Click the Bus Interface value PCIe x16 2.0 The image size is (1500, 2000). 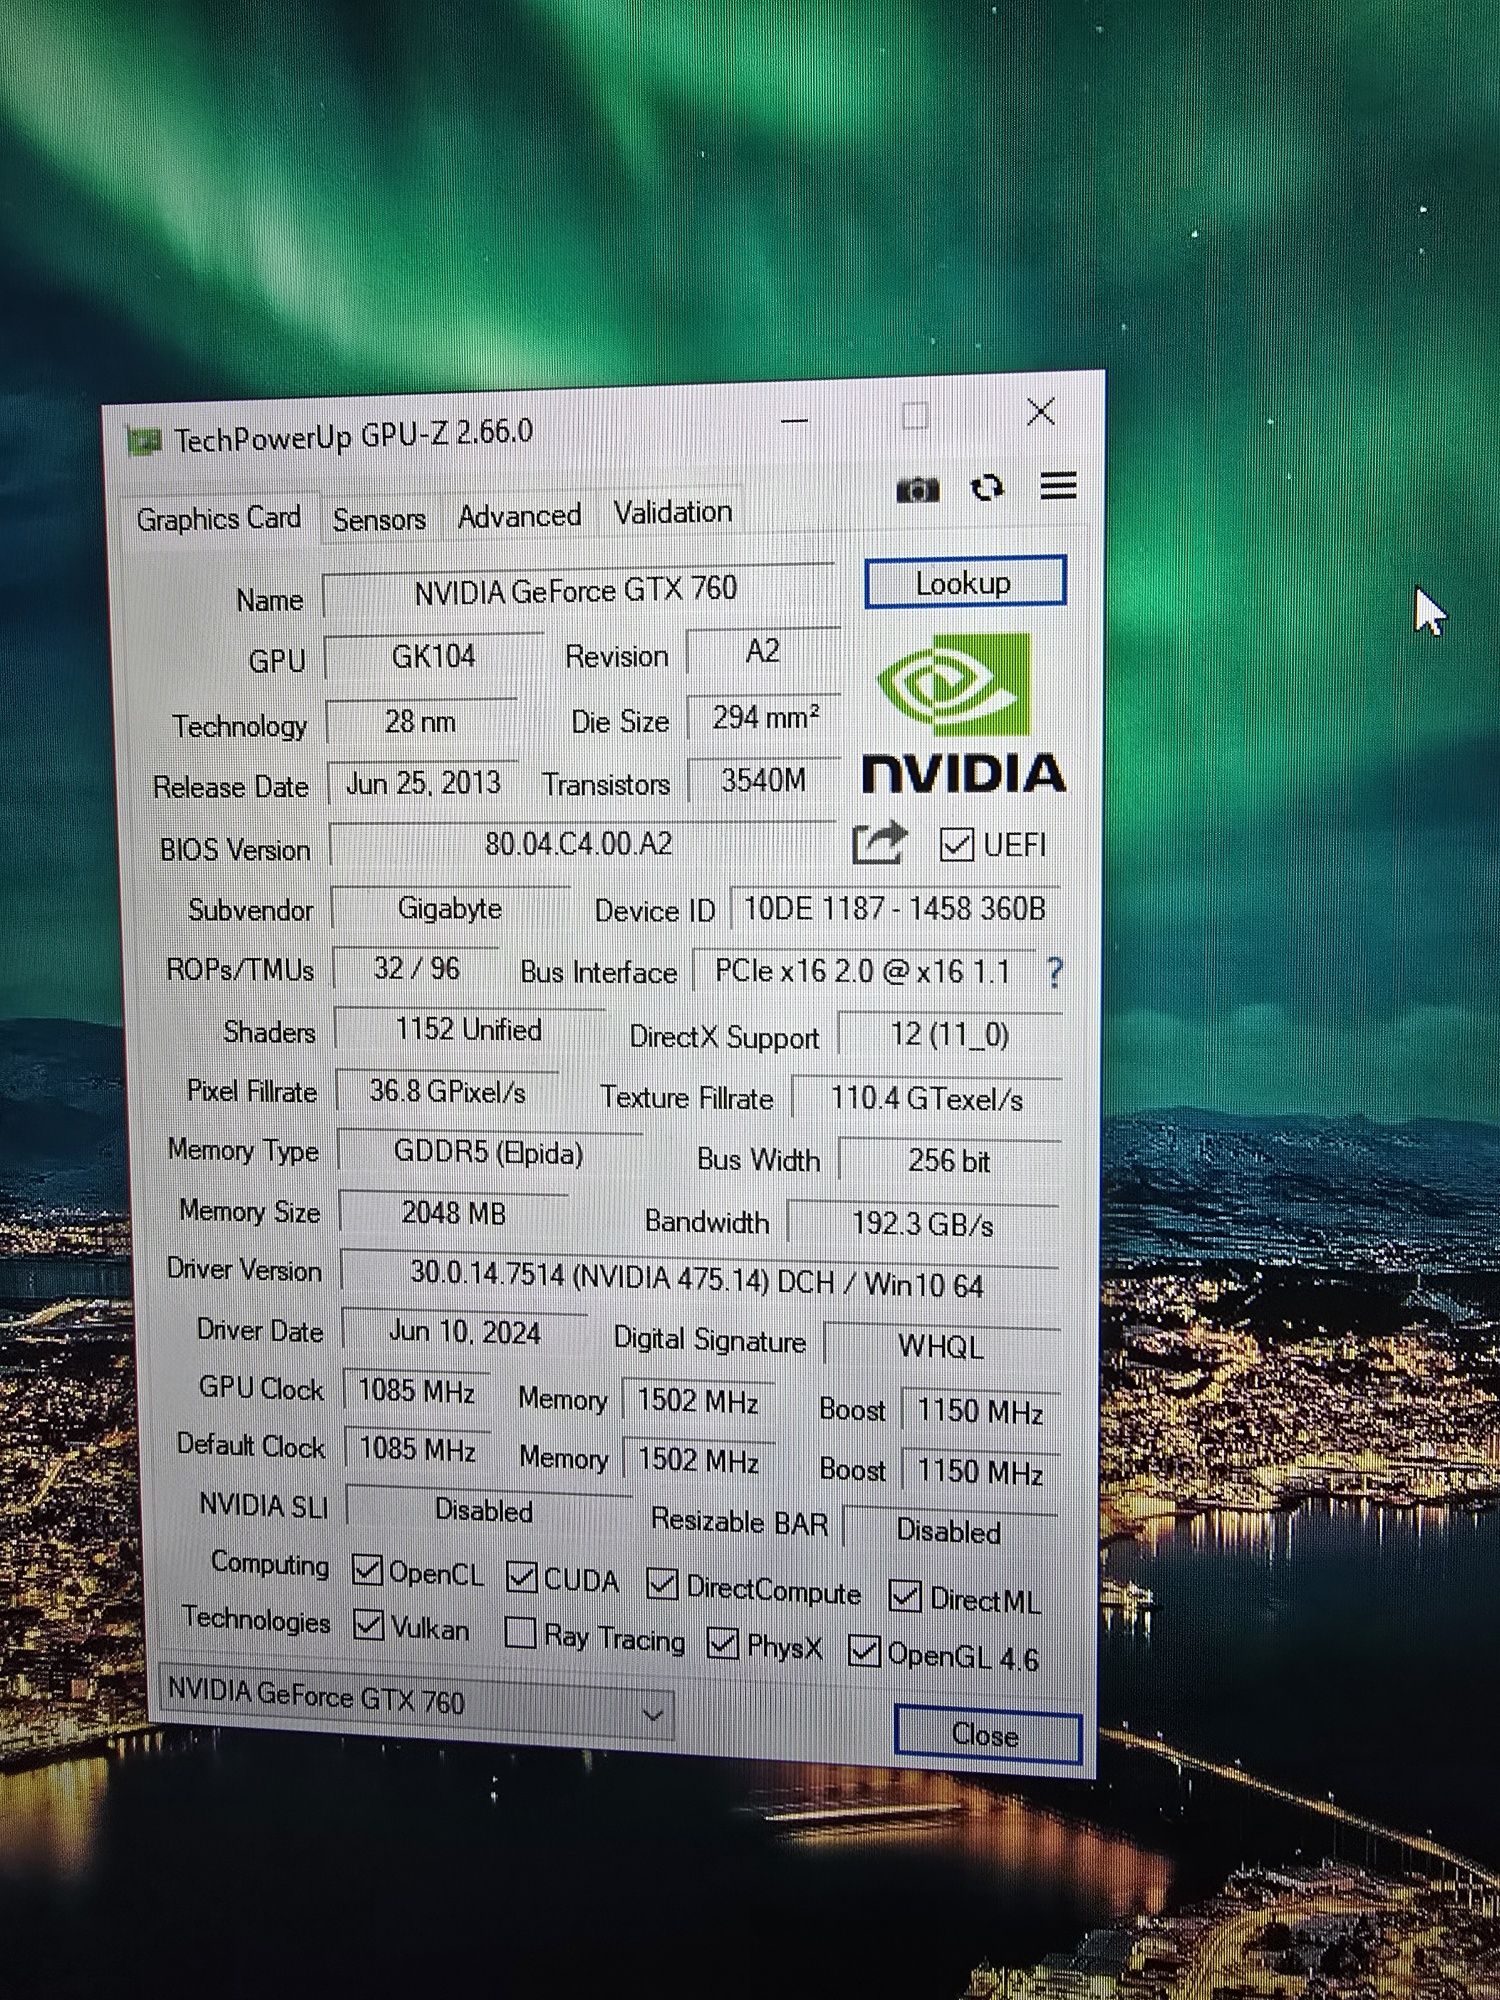pyautogui.click(x=863, y=972)
